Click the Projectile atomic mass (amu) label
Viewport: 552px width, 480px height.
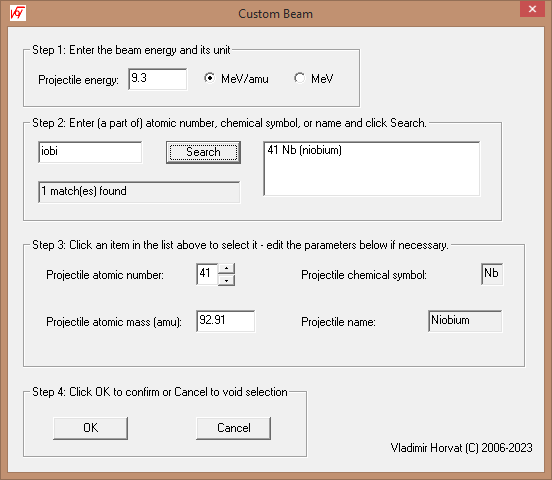pos(114,322)
